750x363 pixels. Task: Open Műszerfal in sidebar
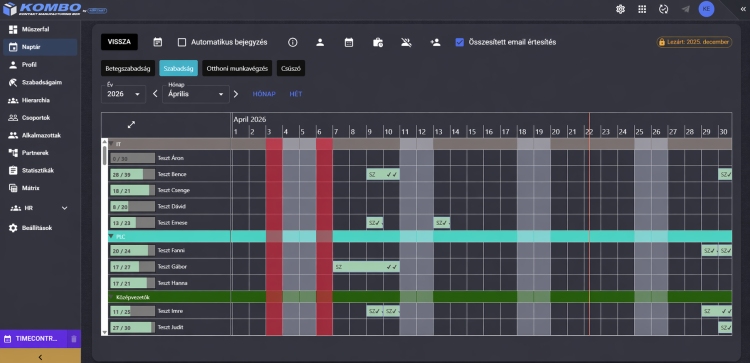[x=40, y=29]
